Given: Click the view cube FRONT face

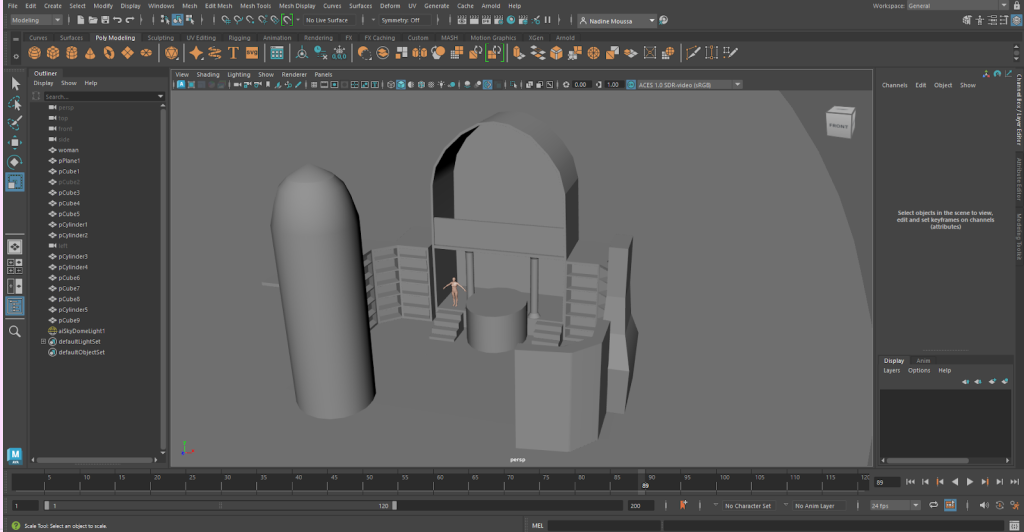Looking at the screenshot, I should point(839,125).
